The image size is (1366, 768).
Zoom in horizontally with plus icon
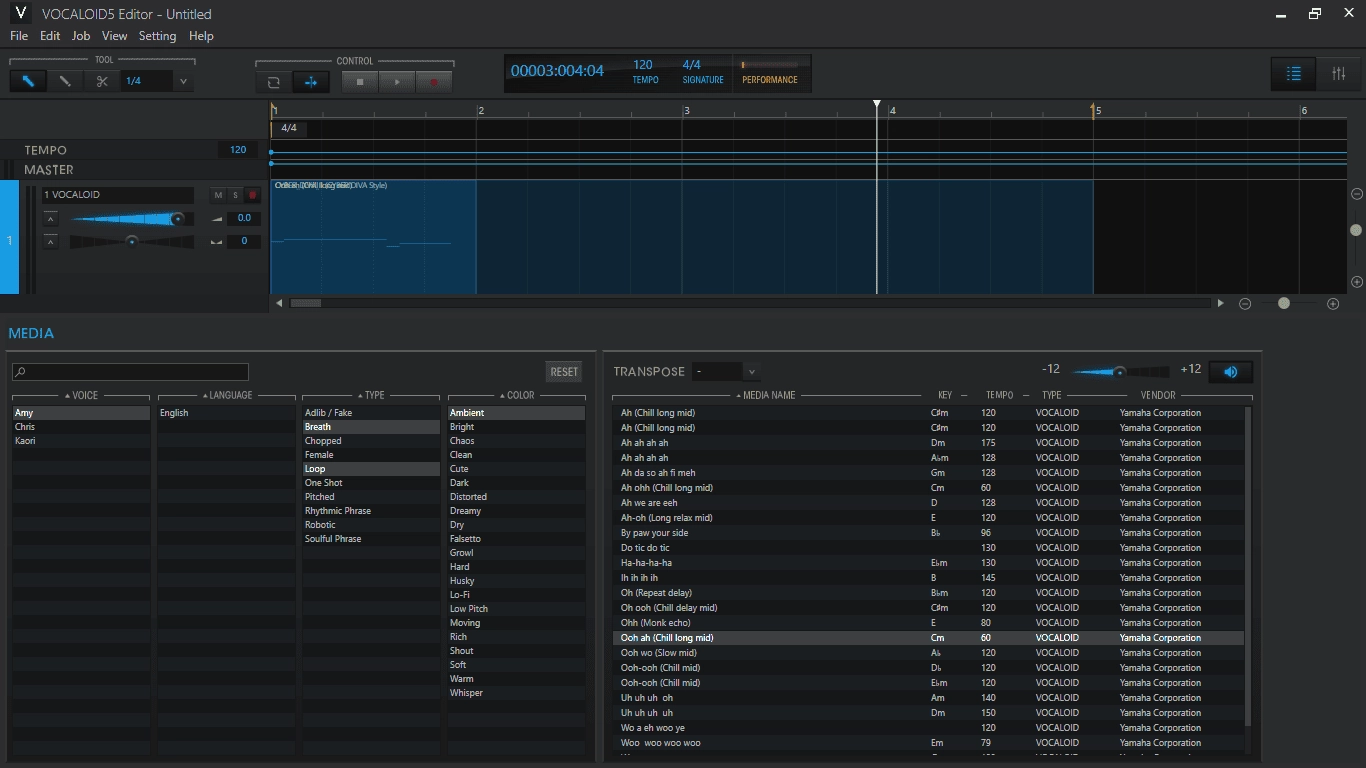click(x=1333, y=304)
